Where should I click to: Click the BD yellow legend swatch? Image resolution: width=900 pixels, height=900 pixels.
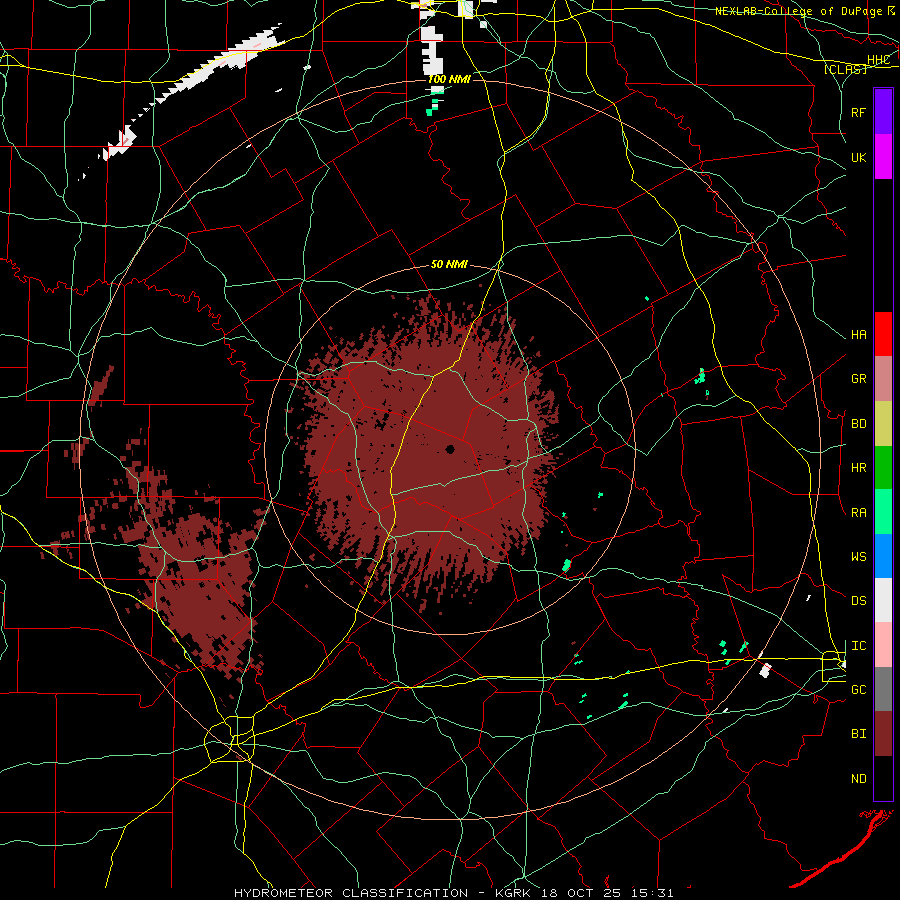click(883, 424)
